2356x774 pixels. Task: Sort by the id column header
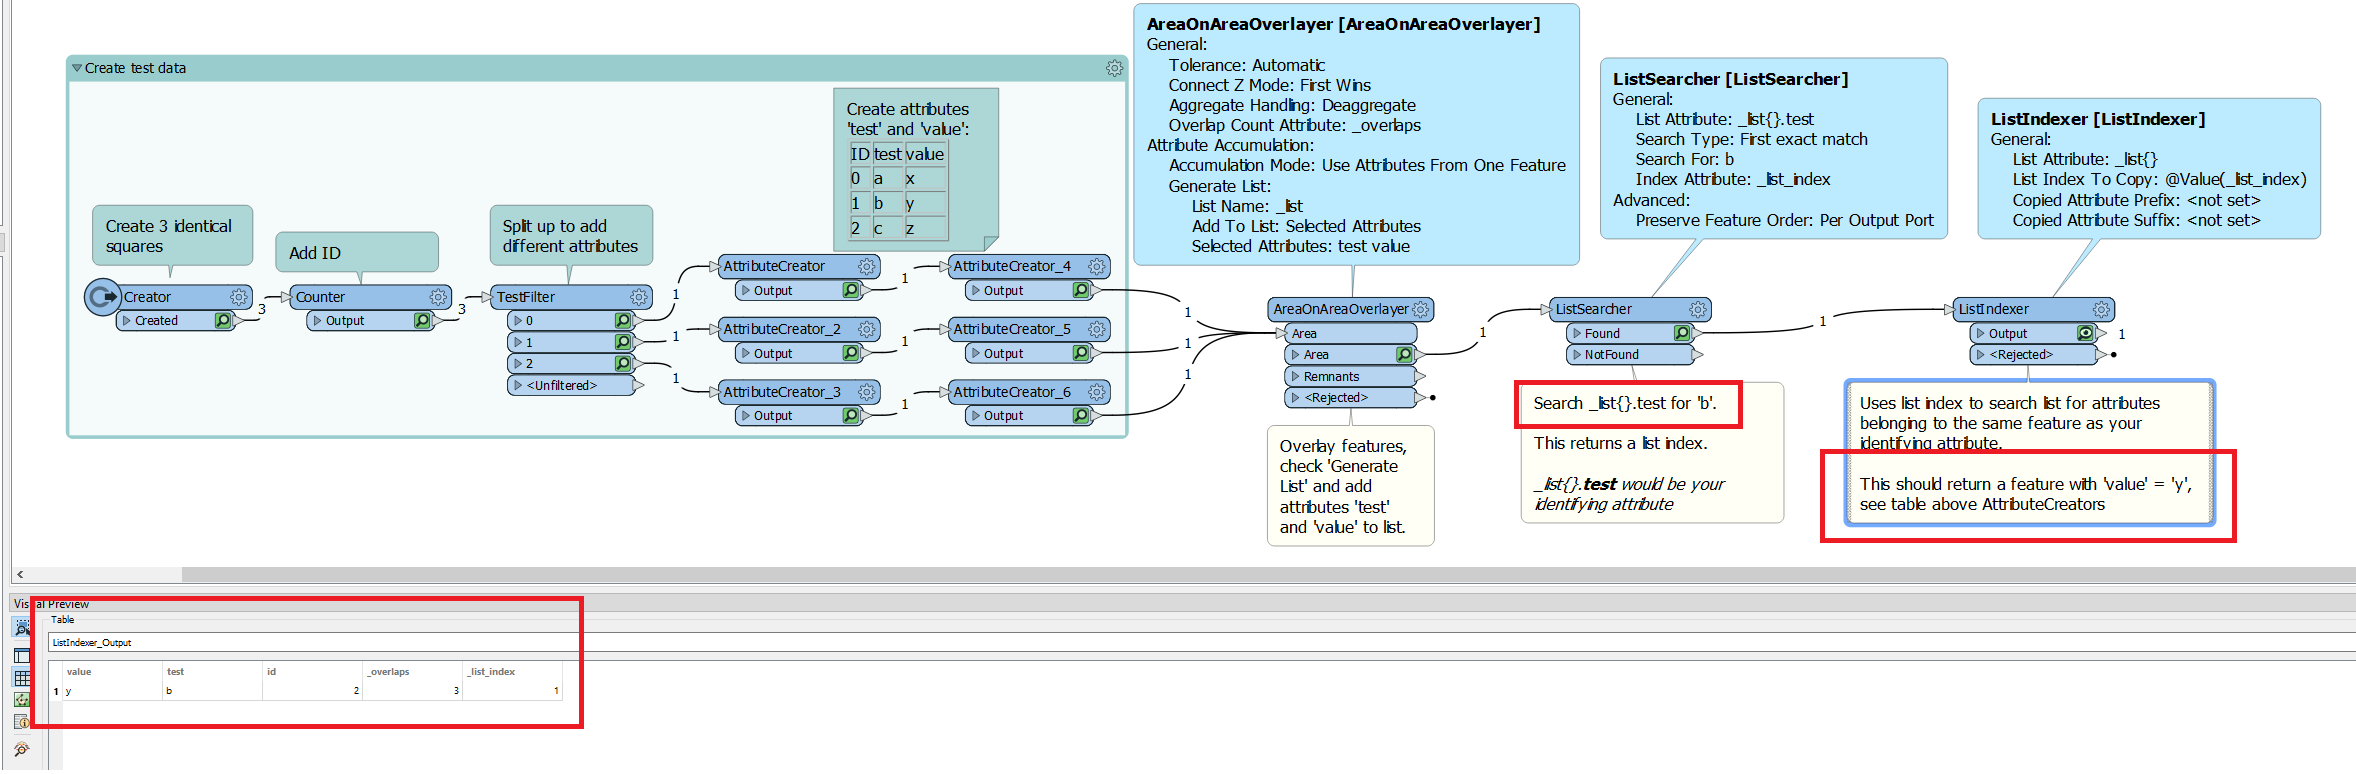pos(312,672)
